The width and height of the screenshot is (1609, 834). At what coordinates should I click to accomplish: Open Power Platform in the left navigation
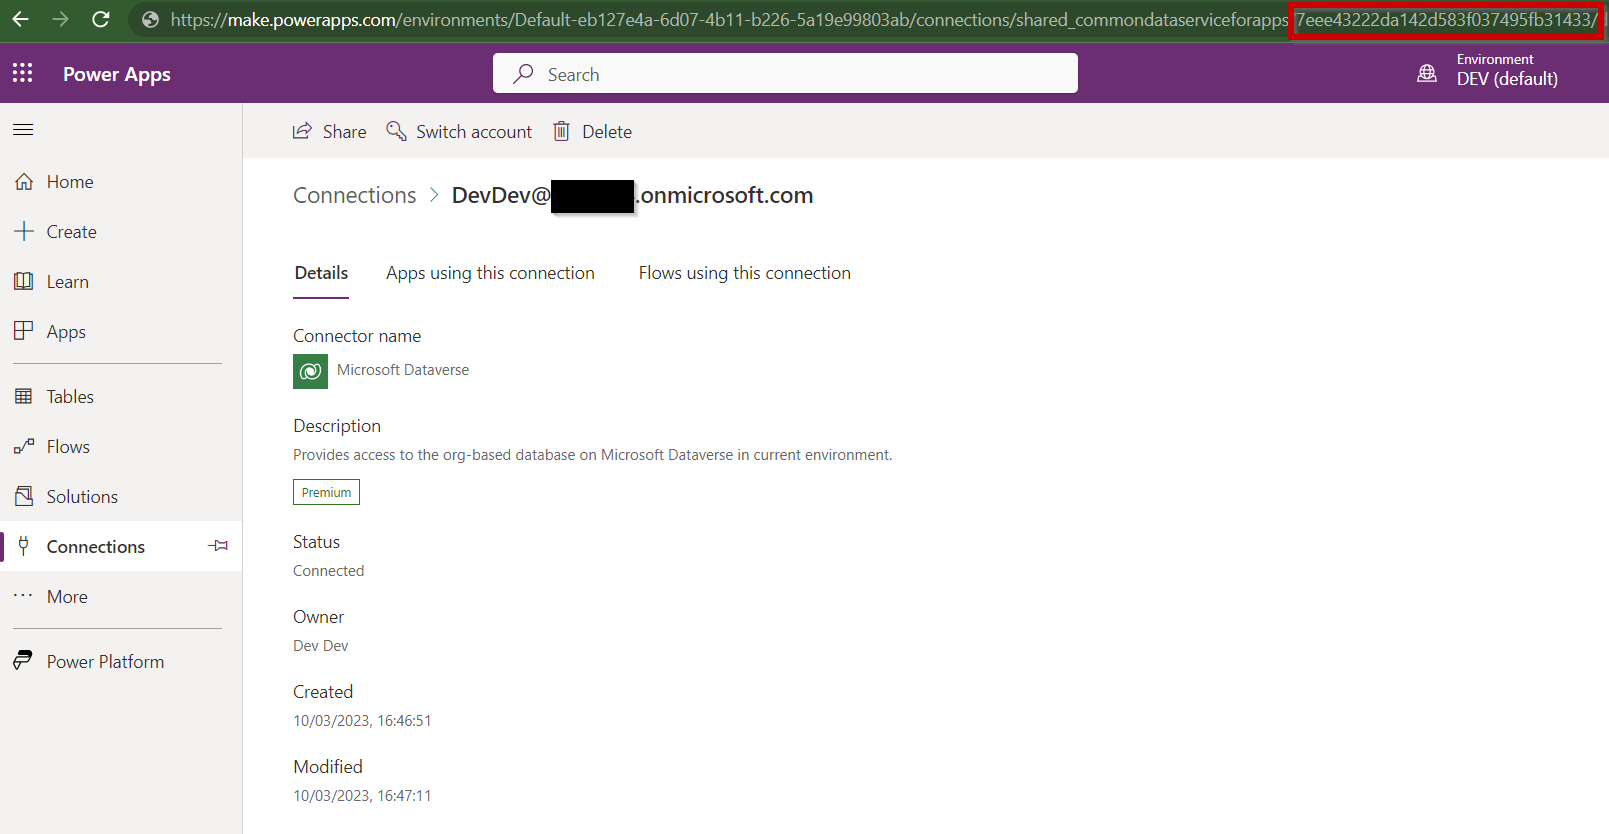121,661
